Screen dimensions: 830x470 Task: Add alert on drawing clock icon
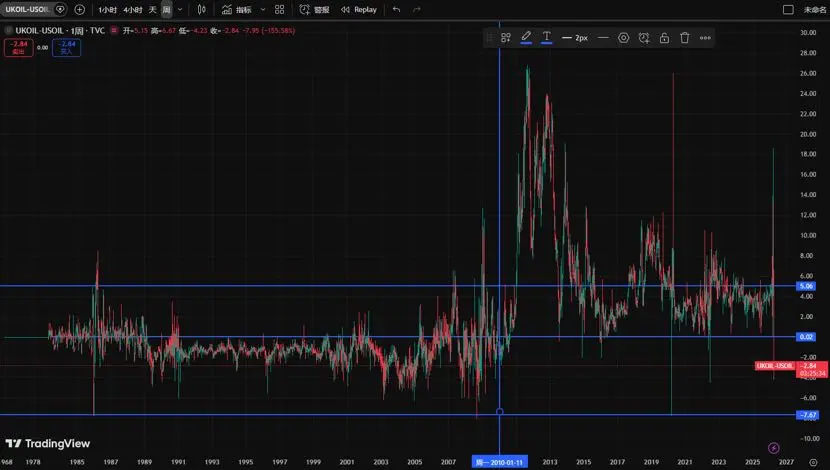[644, 38]
